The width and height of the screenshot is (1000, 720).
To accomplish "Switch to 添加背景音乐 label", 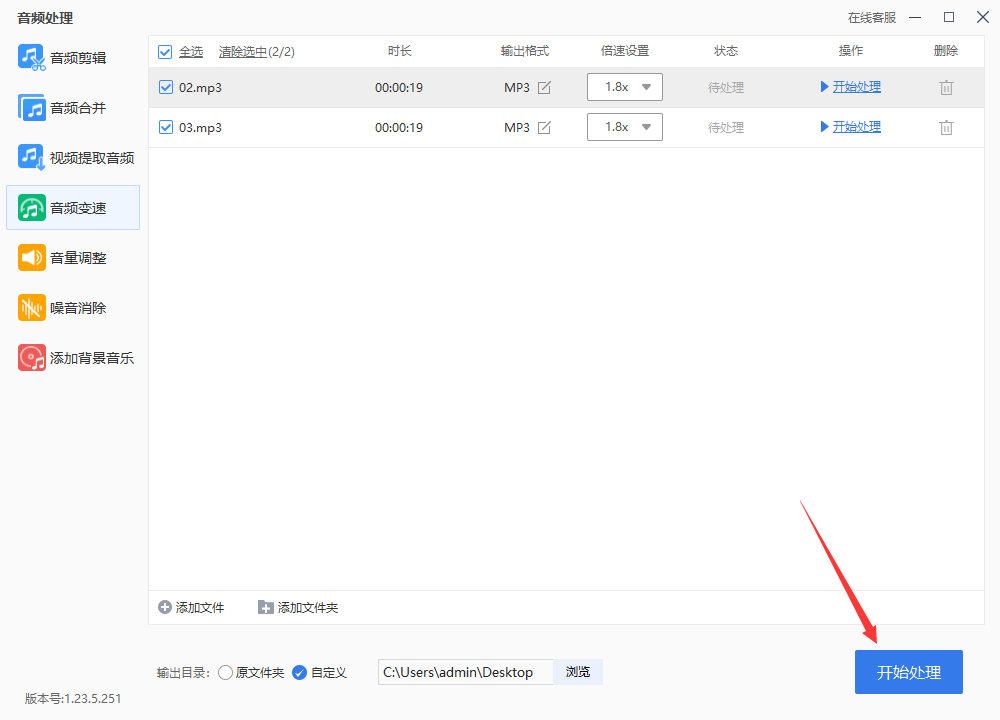I will 92,358.
